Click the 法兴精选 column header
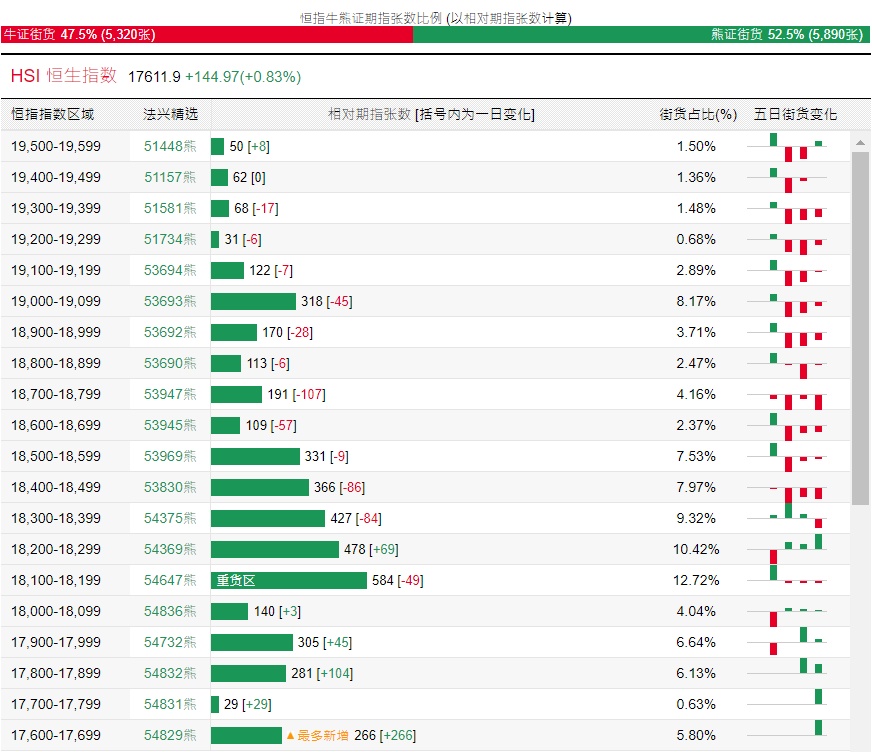Screen dimensions: 872x752 (171, 115)
